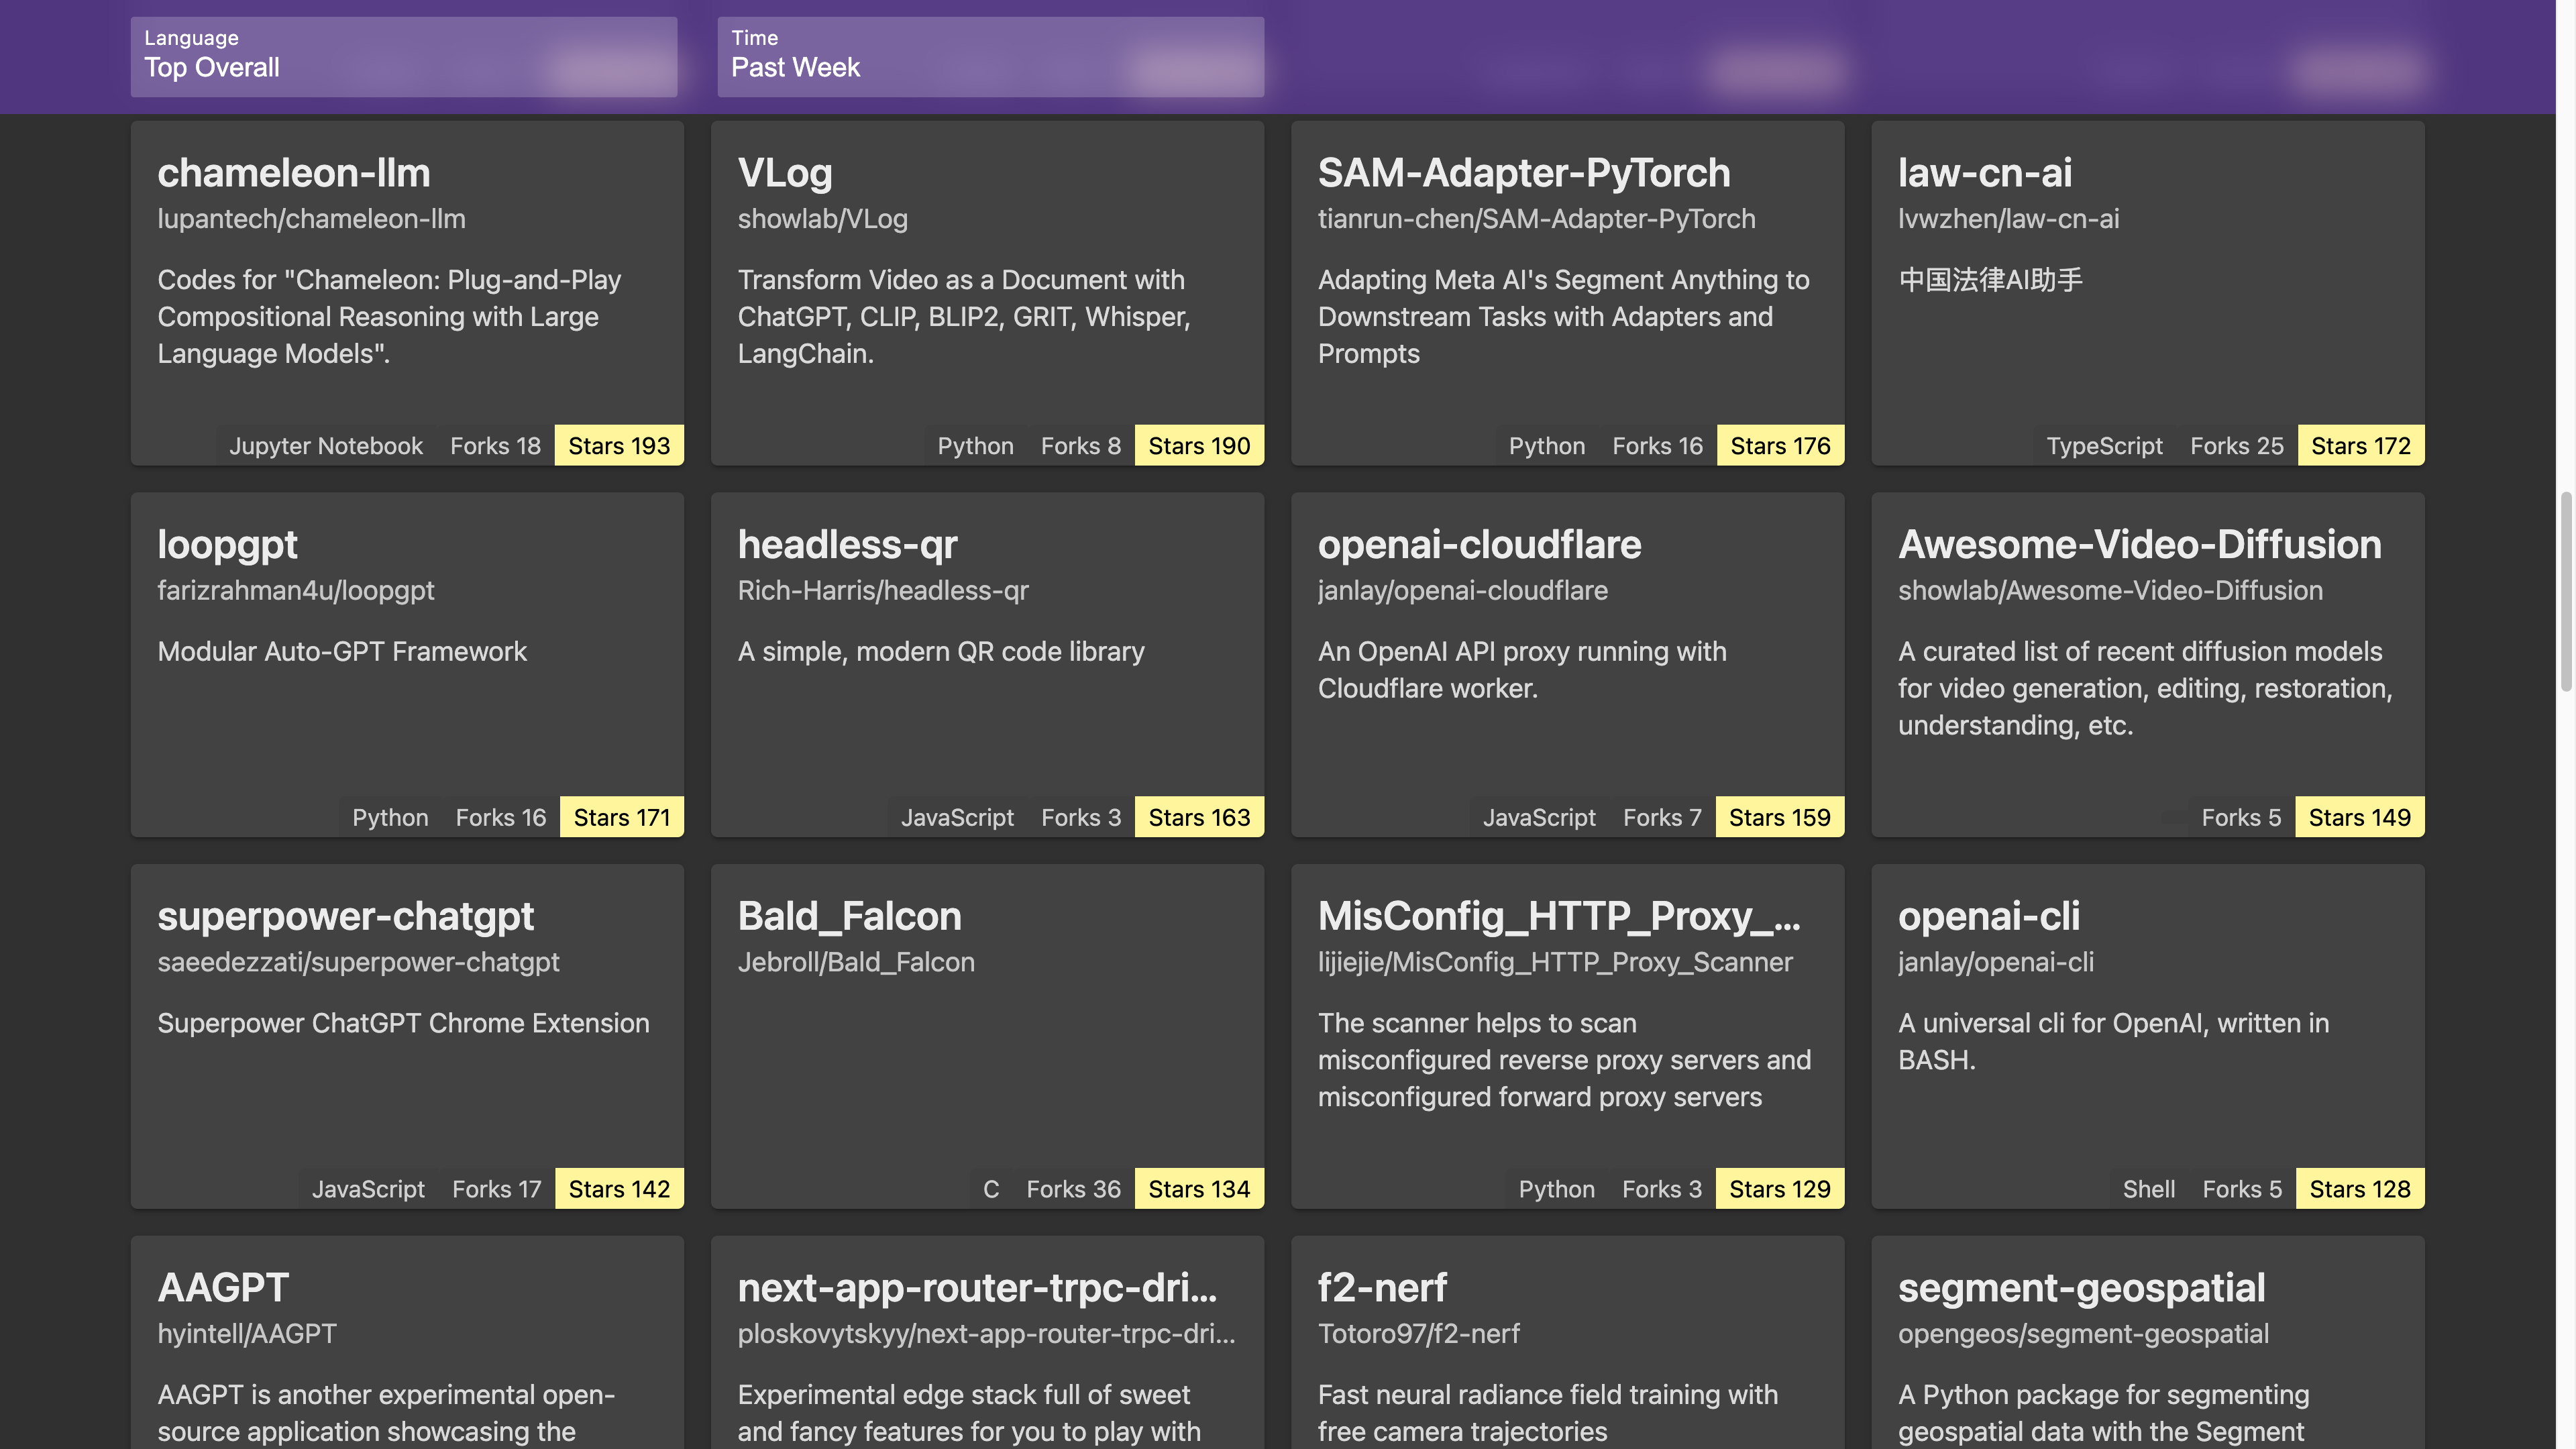Screen dimensions: 2576x1449
Task: Click Stars 128 badge on openai-cli
Action: click(x=2359, y=1189)
